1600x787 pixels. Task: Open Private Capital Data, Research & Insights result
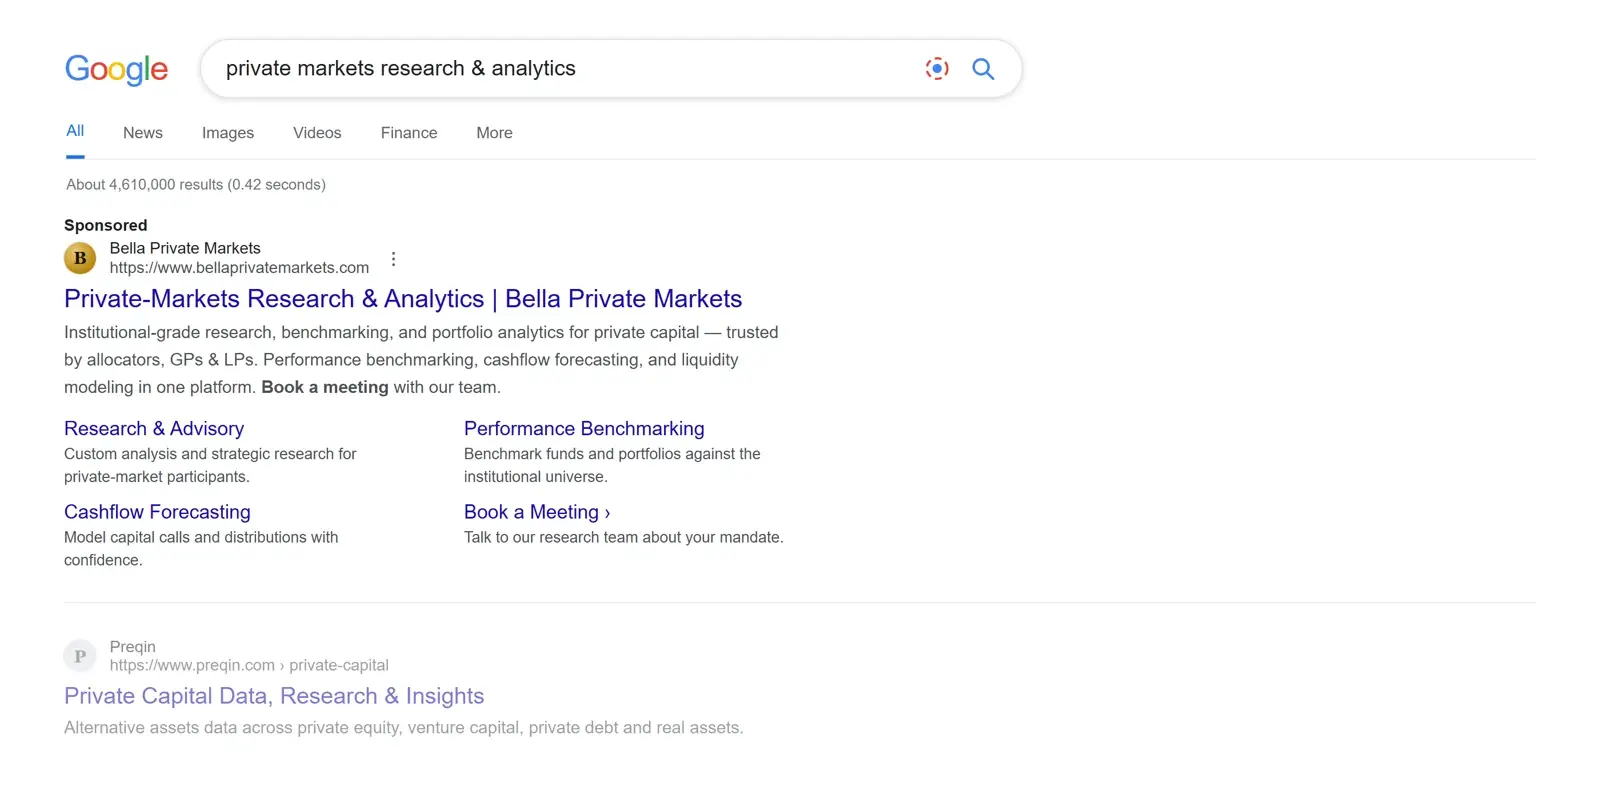coord(274,696)
